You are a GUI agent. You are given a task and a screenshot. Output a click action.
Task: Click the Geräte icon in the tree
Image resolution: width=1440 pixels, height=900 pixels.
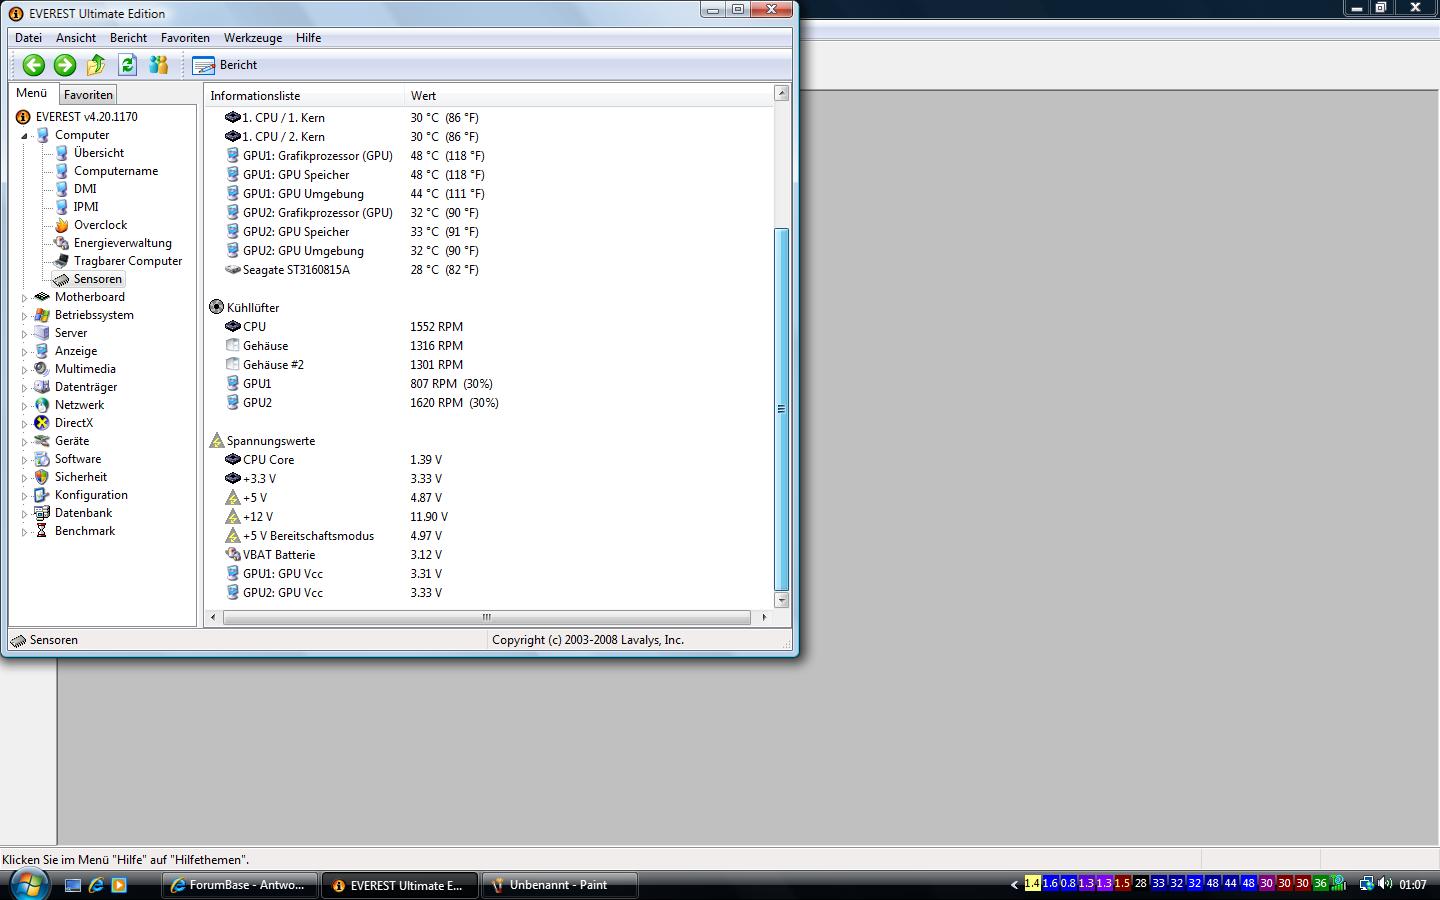pyautogui.click(x=42, y=441)
